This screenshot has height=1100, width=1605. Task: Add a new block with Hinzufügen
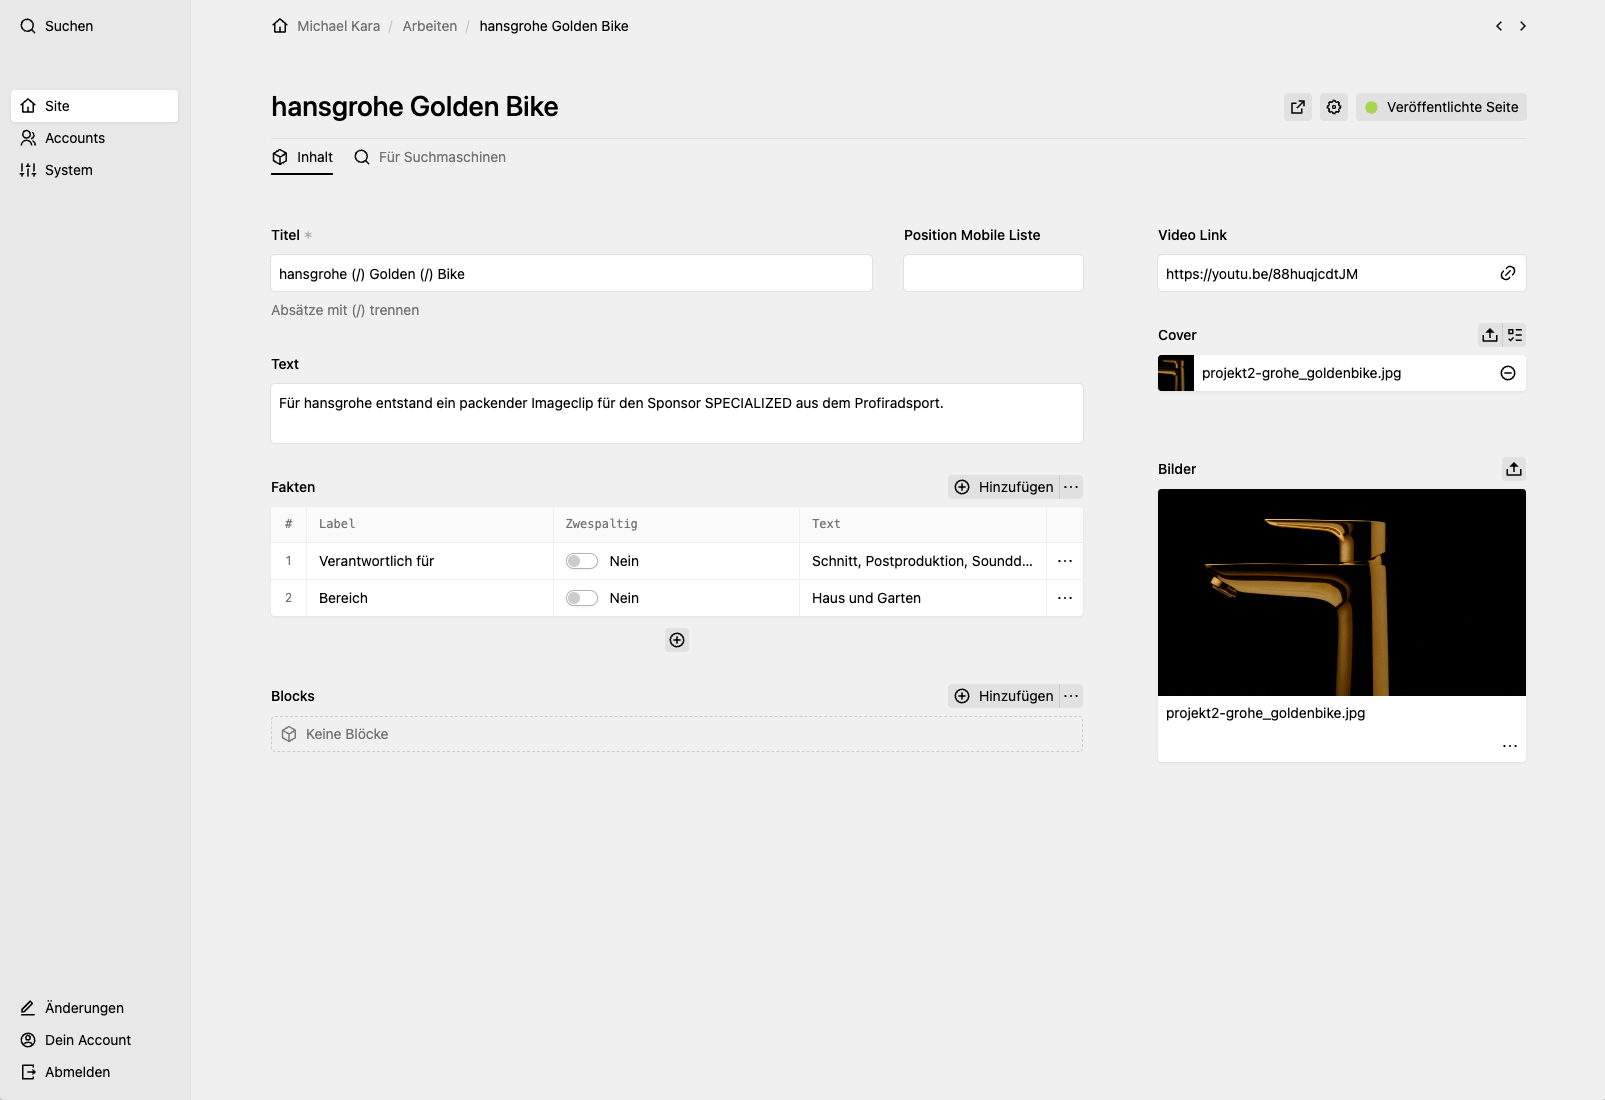[1003, 696]
